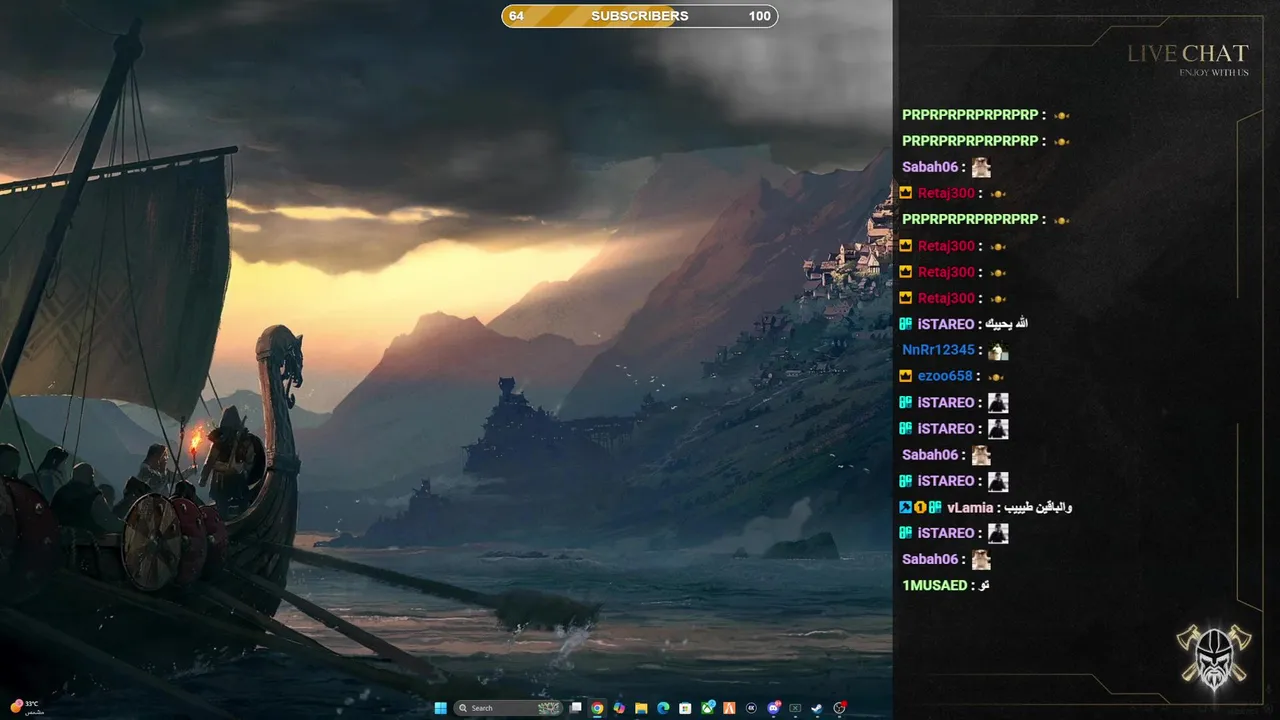Image resolution: width=1280 pixels, height=720 pixels.
Task: Click the subscriber goal number 100
Action: point(760,16)
